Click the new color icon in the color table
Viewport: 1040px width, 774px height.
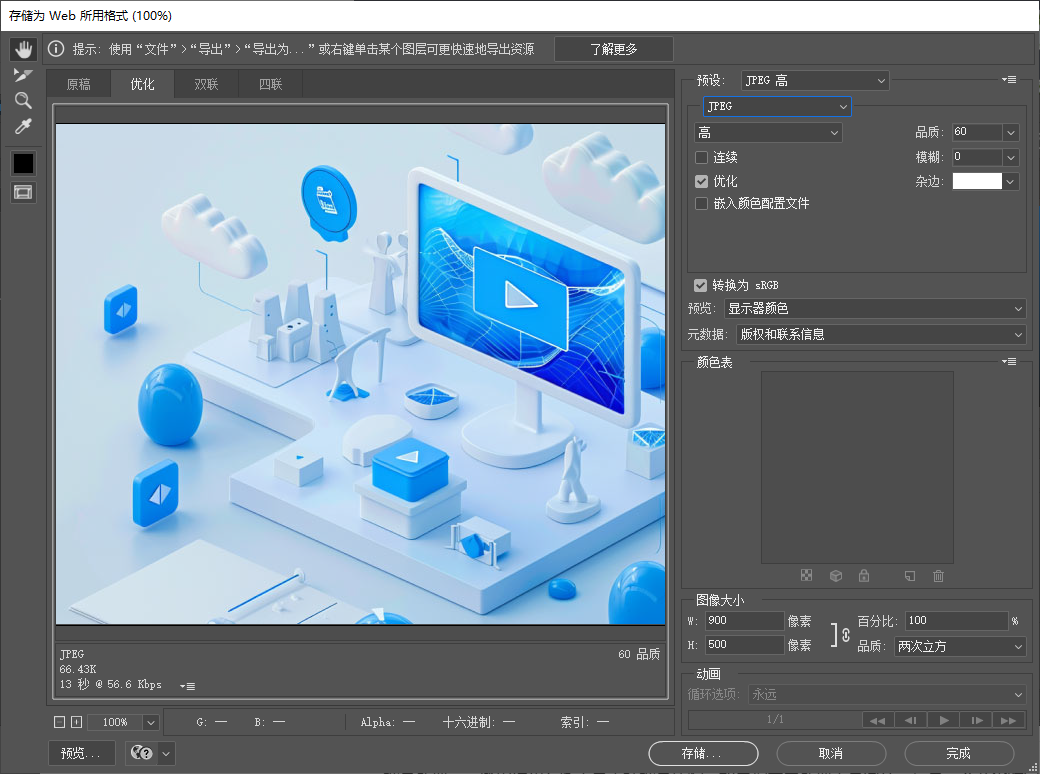coord(909,575)
